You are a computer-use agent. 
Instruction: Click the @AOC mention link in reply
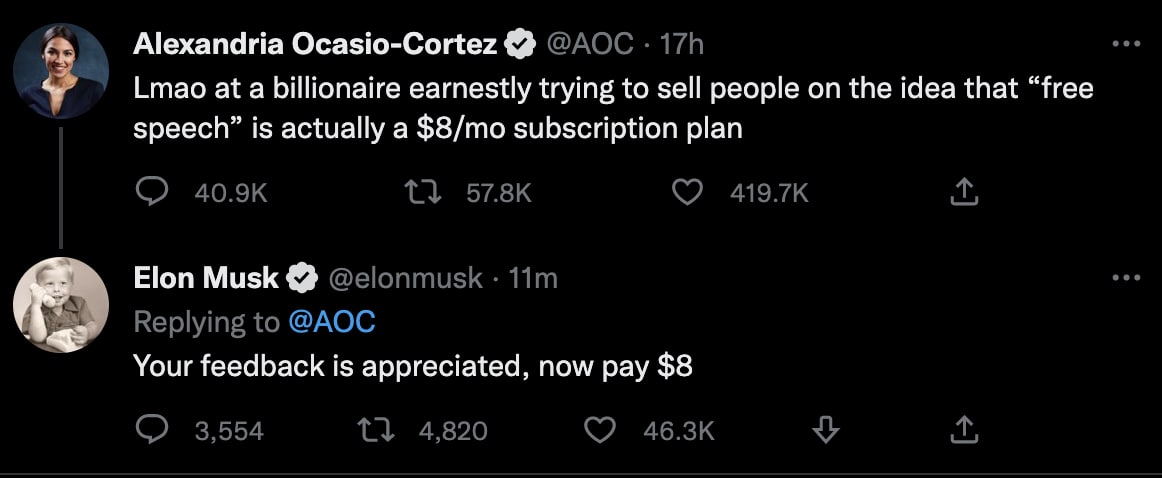[330, 322]
